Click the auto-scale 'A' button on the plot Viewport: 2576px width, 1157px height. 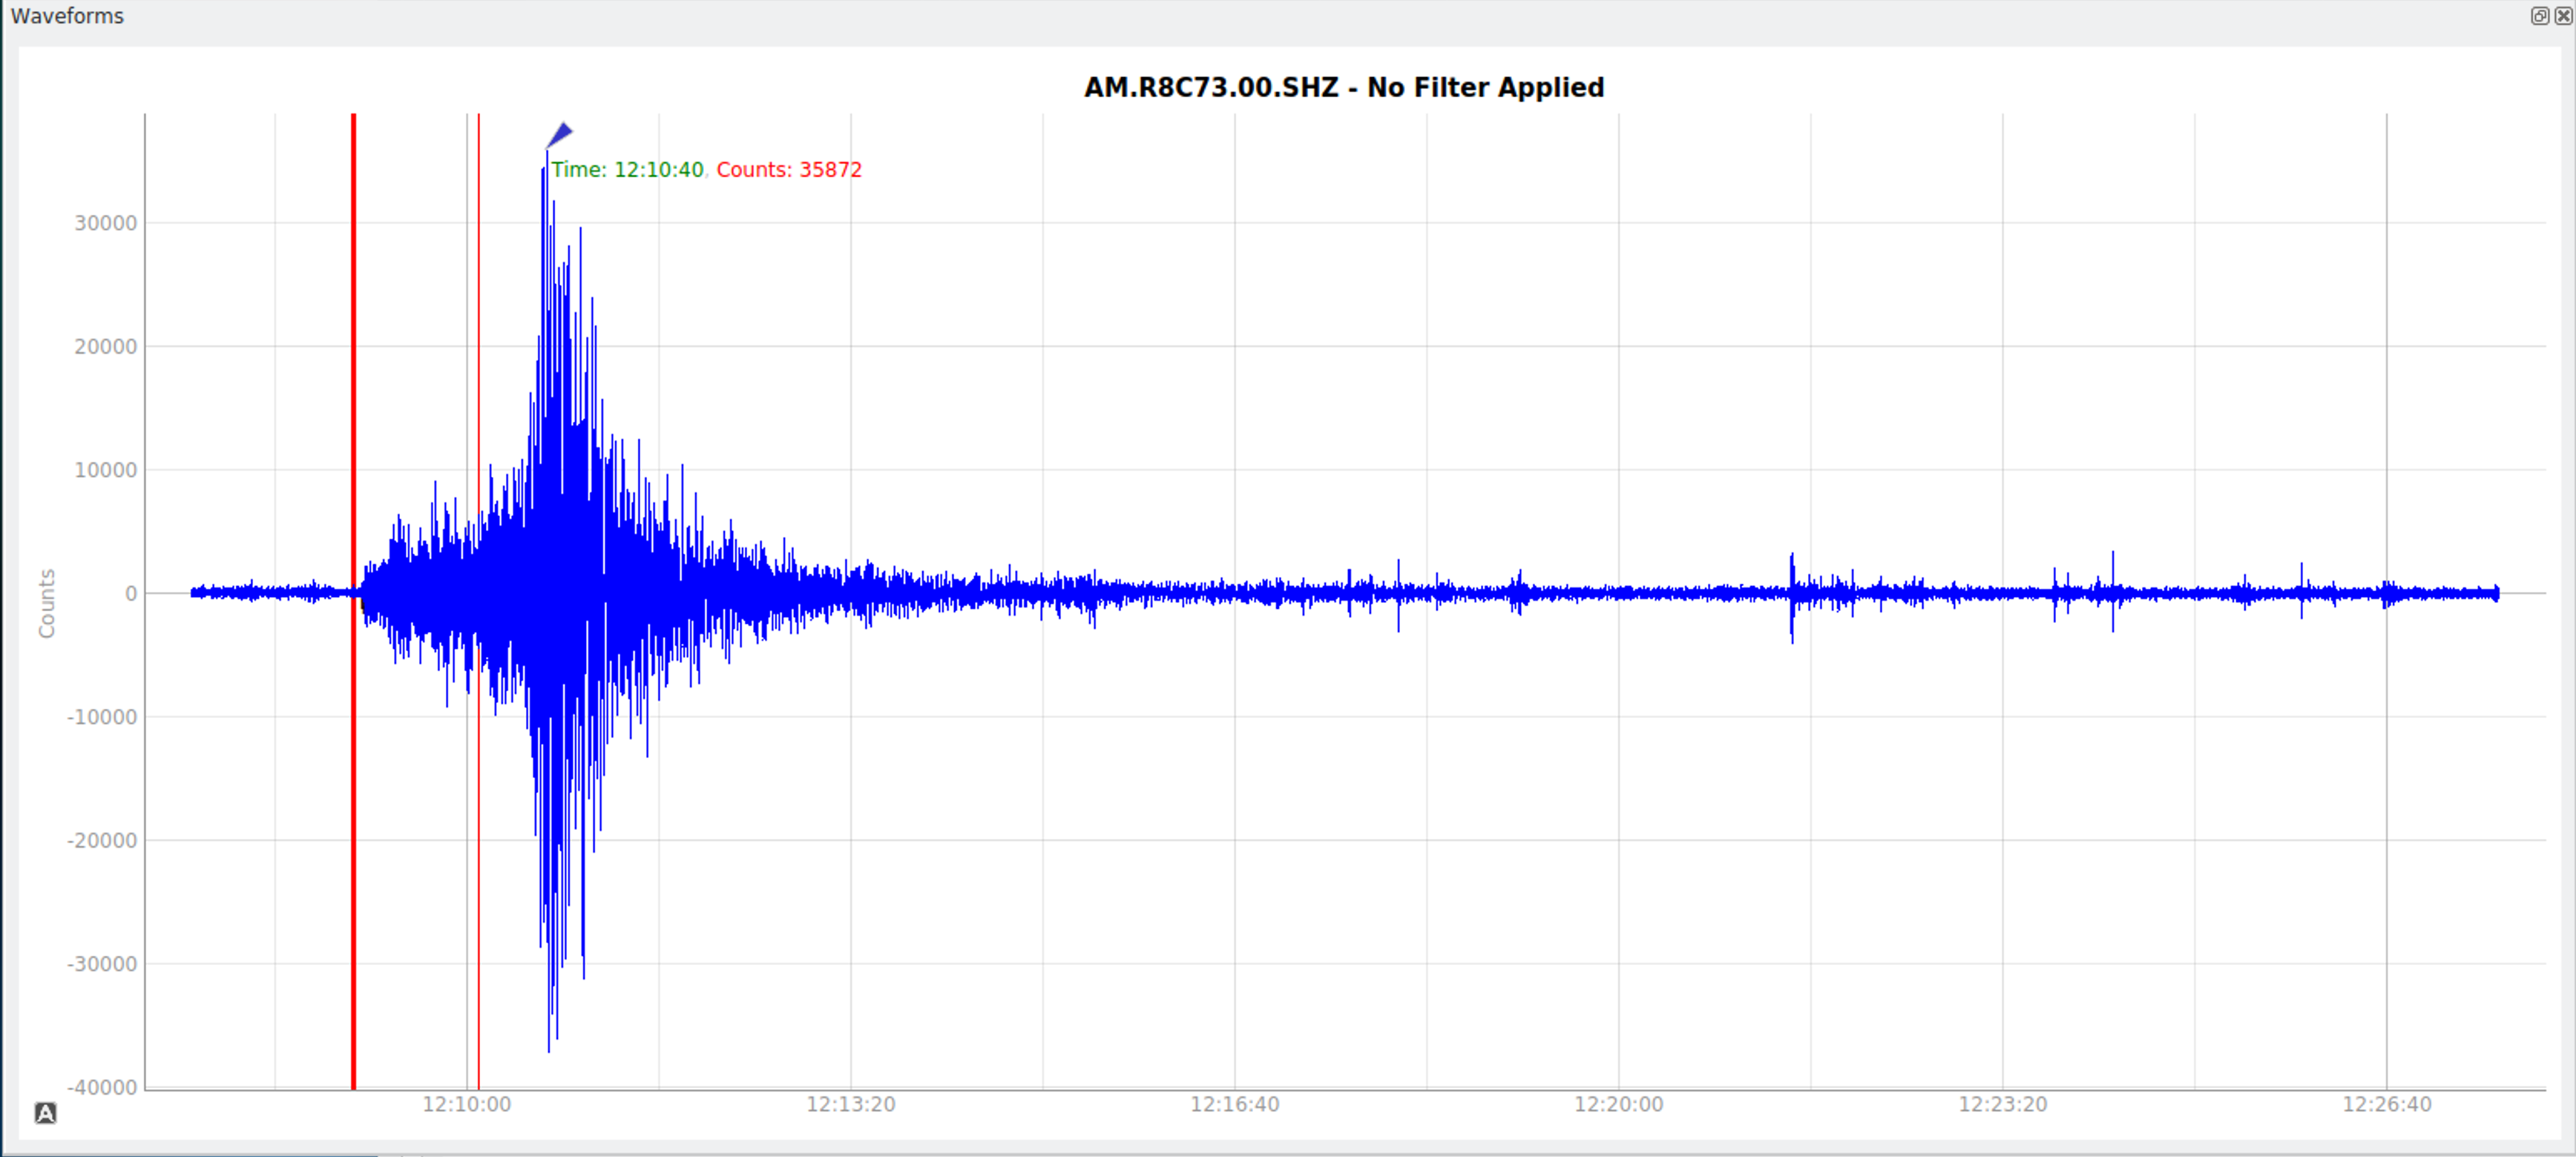click(45, 1113)
